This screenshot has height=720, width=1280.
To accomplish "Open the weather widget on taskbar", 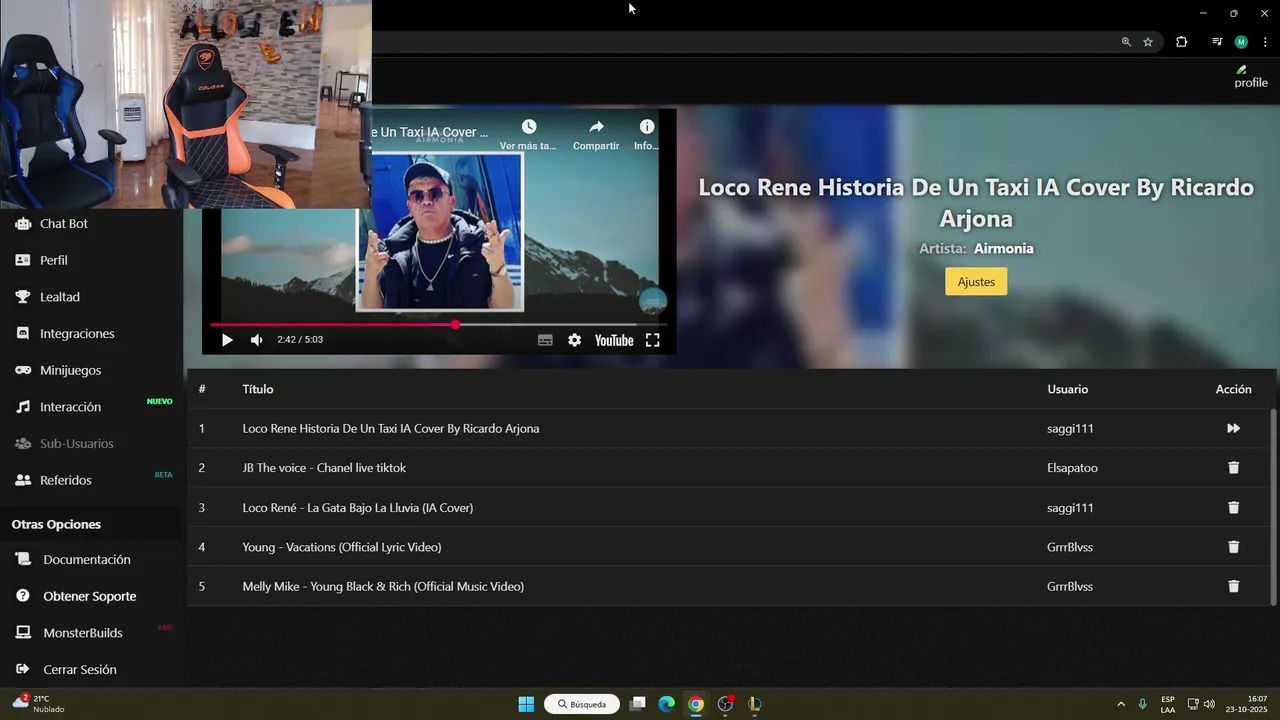I will [40, 704].
